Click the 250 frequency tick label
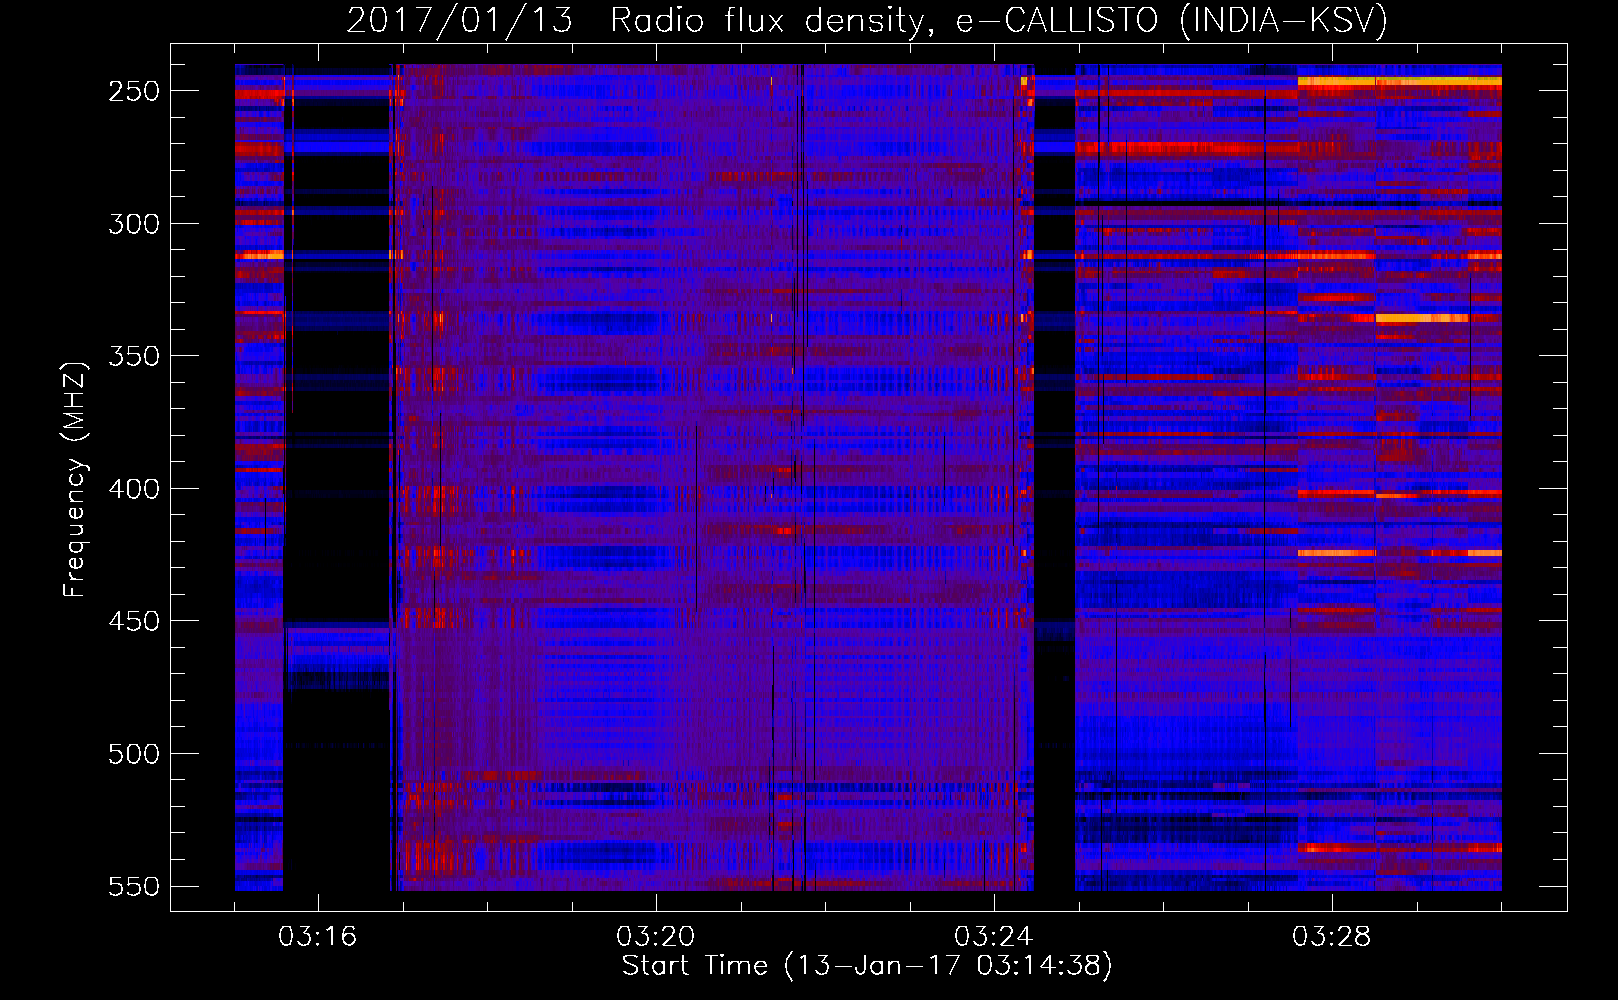Viewport: 1618px width, 1000px height. (134, 91)
